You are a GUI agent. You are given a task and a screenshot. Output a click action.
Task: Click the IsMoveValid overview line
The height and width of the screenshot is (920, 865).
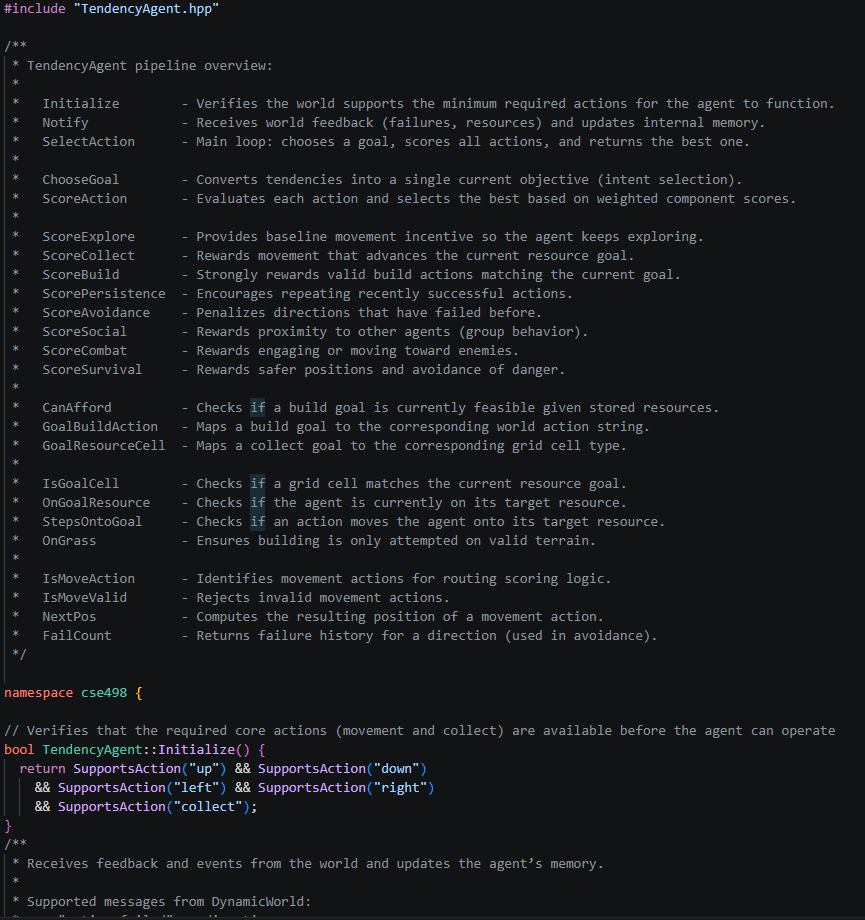(84, 597)
